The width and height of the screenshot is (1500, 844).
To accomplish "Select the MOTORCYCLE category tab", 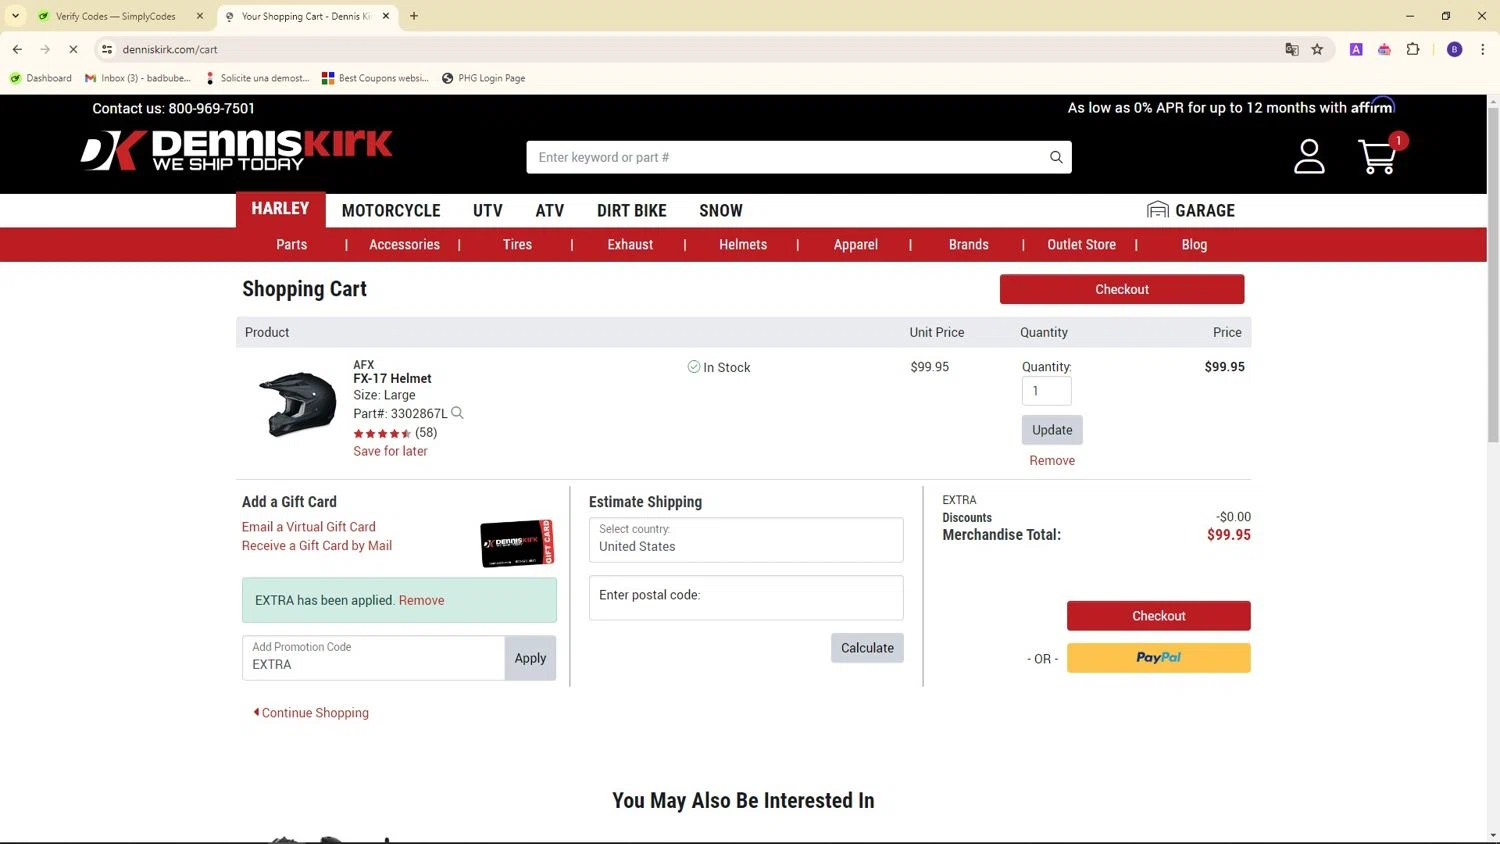I will pos(391,211).
